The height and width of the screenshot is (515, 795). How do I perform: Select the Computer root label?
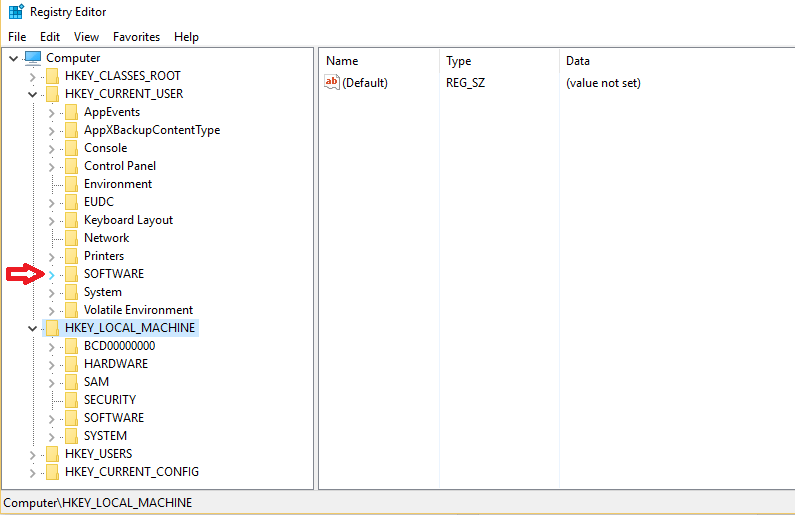73,58
